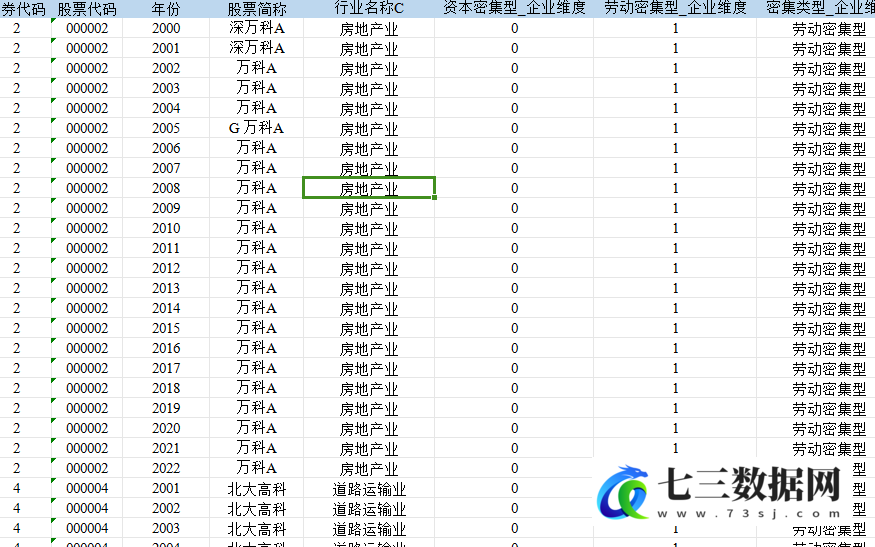Select the 深万科A cell in year 2000 row
The width and height of the screenshot is (875, 547).
(x=257, y=28)
